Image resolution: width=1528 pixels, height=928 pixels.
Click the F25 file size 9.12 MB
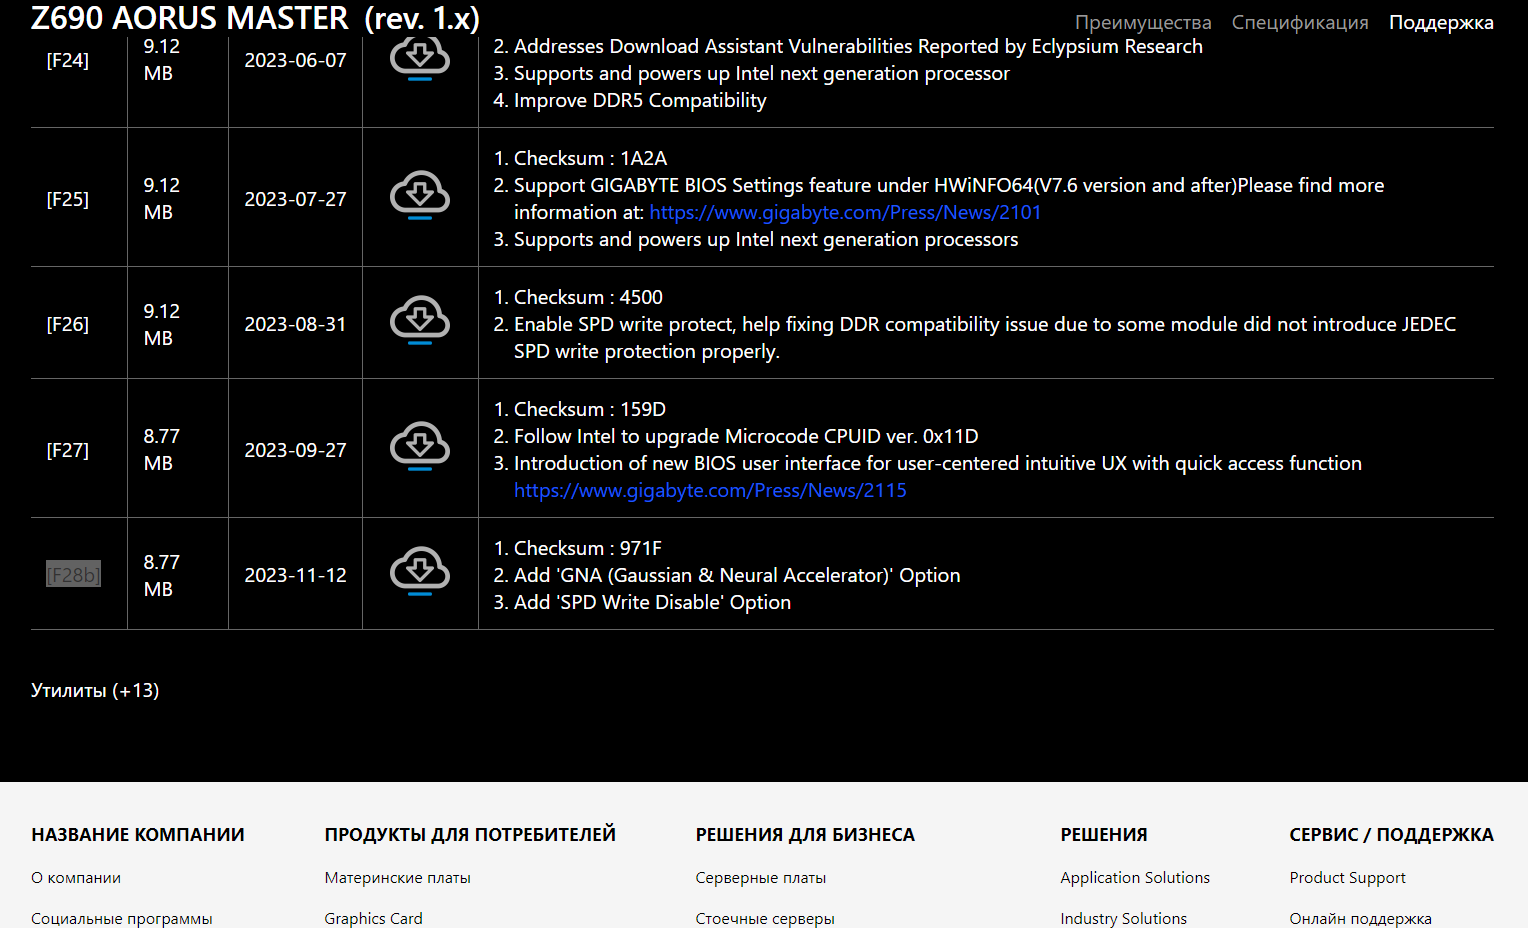(x=161, y=199)
